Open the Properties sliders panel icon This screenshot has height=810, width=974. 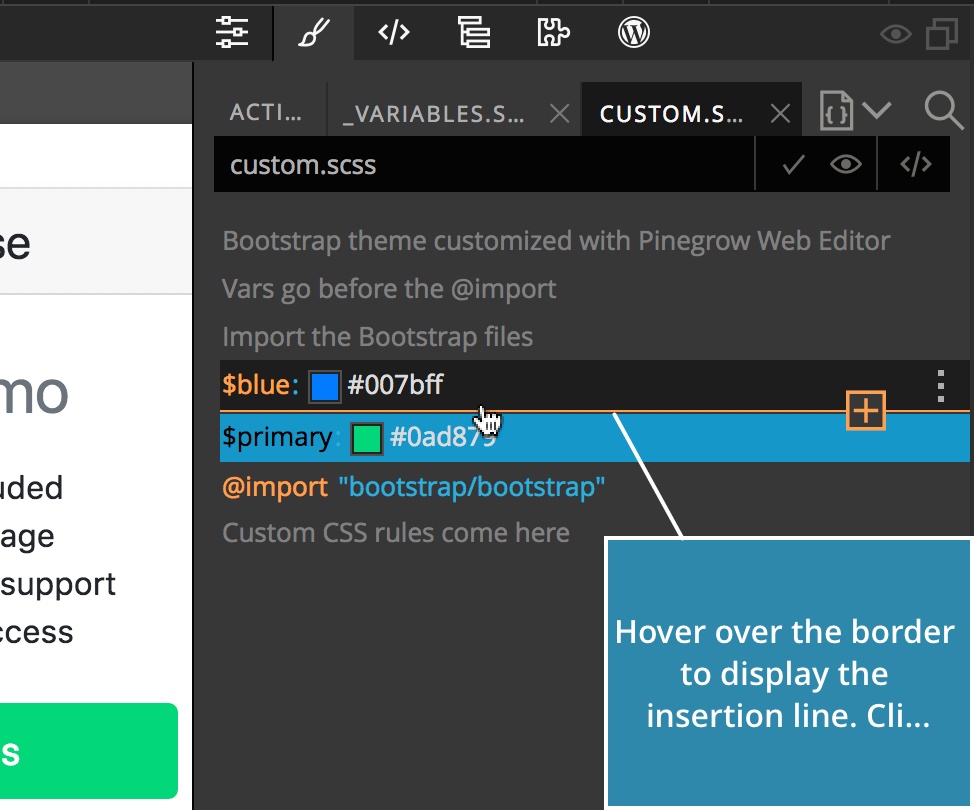click(232, 32)
